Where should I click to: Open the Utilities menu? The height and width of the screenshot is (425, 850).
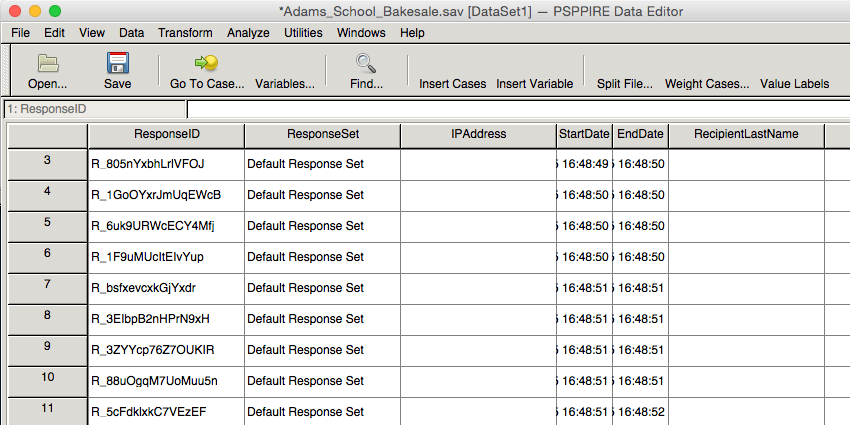(x=303, y=33)
